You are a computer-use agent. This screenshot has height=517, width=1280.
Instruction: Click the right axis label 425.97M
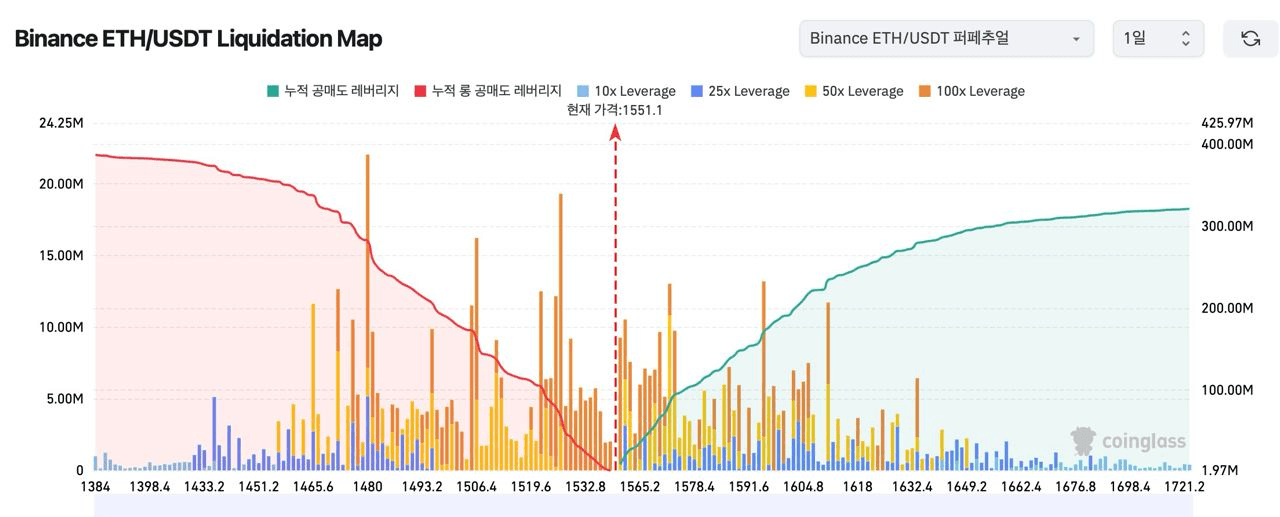(x=1227, y=123)
